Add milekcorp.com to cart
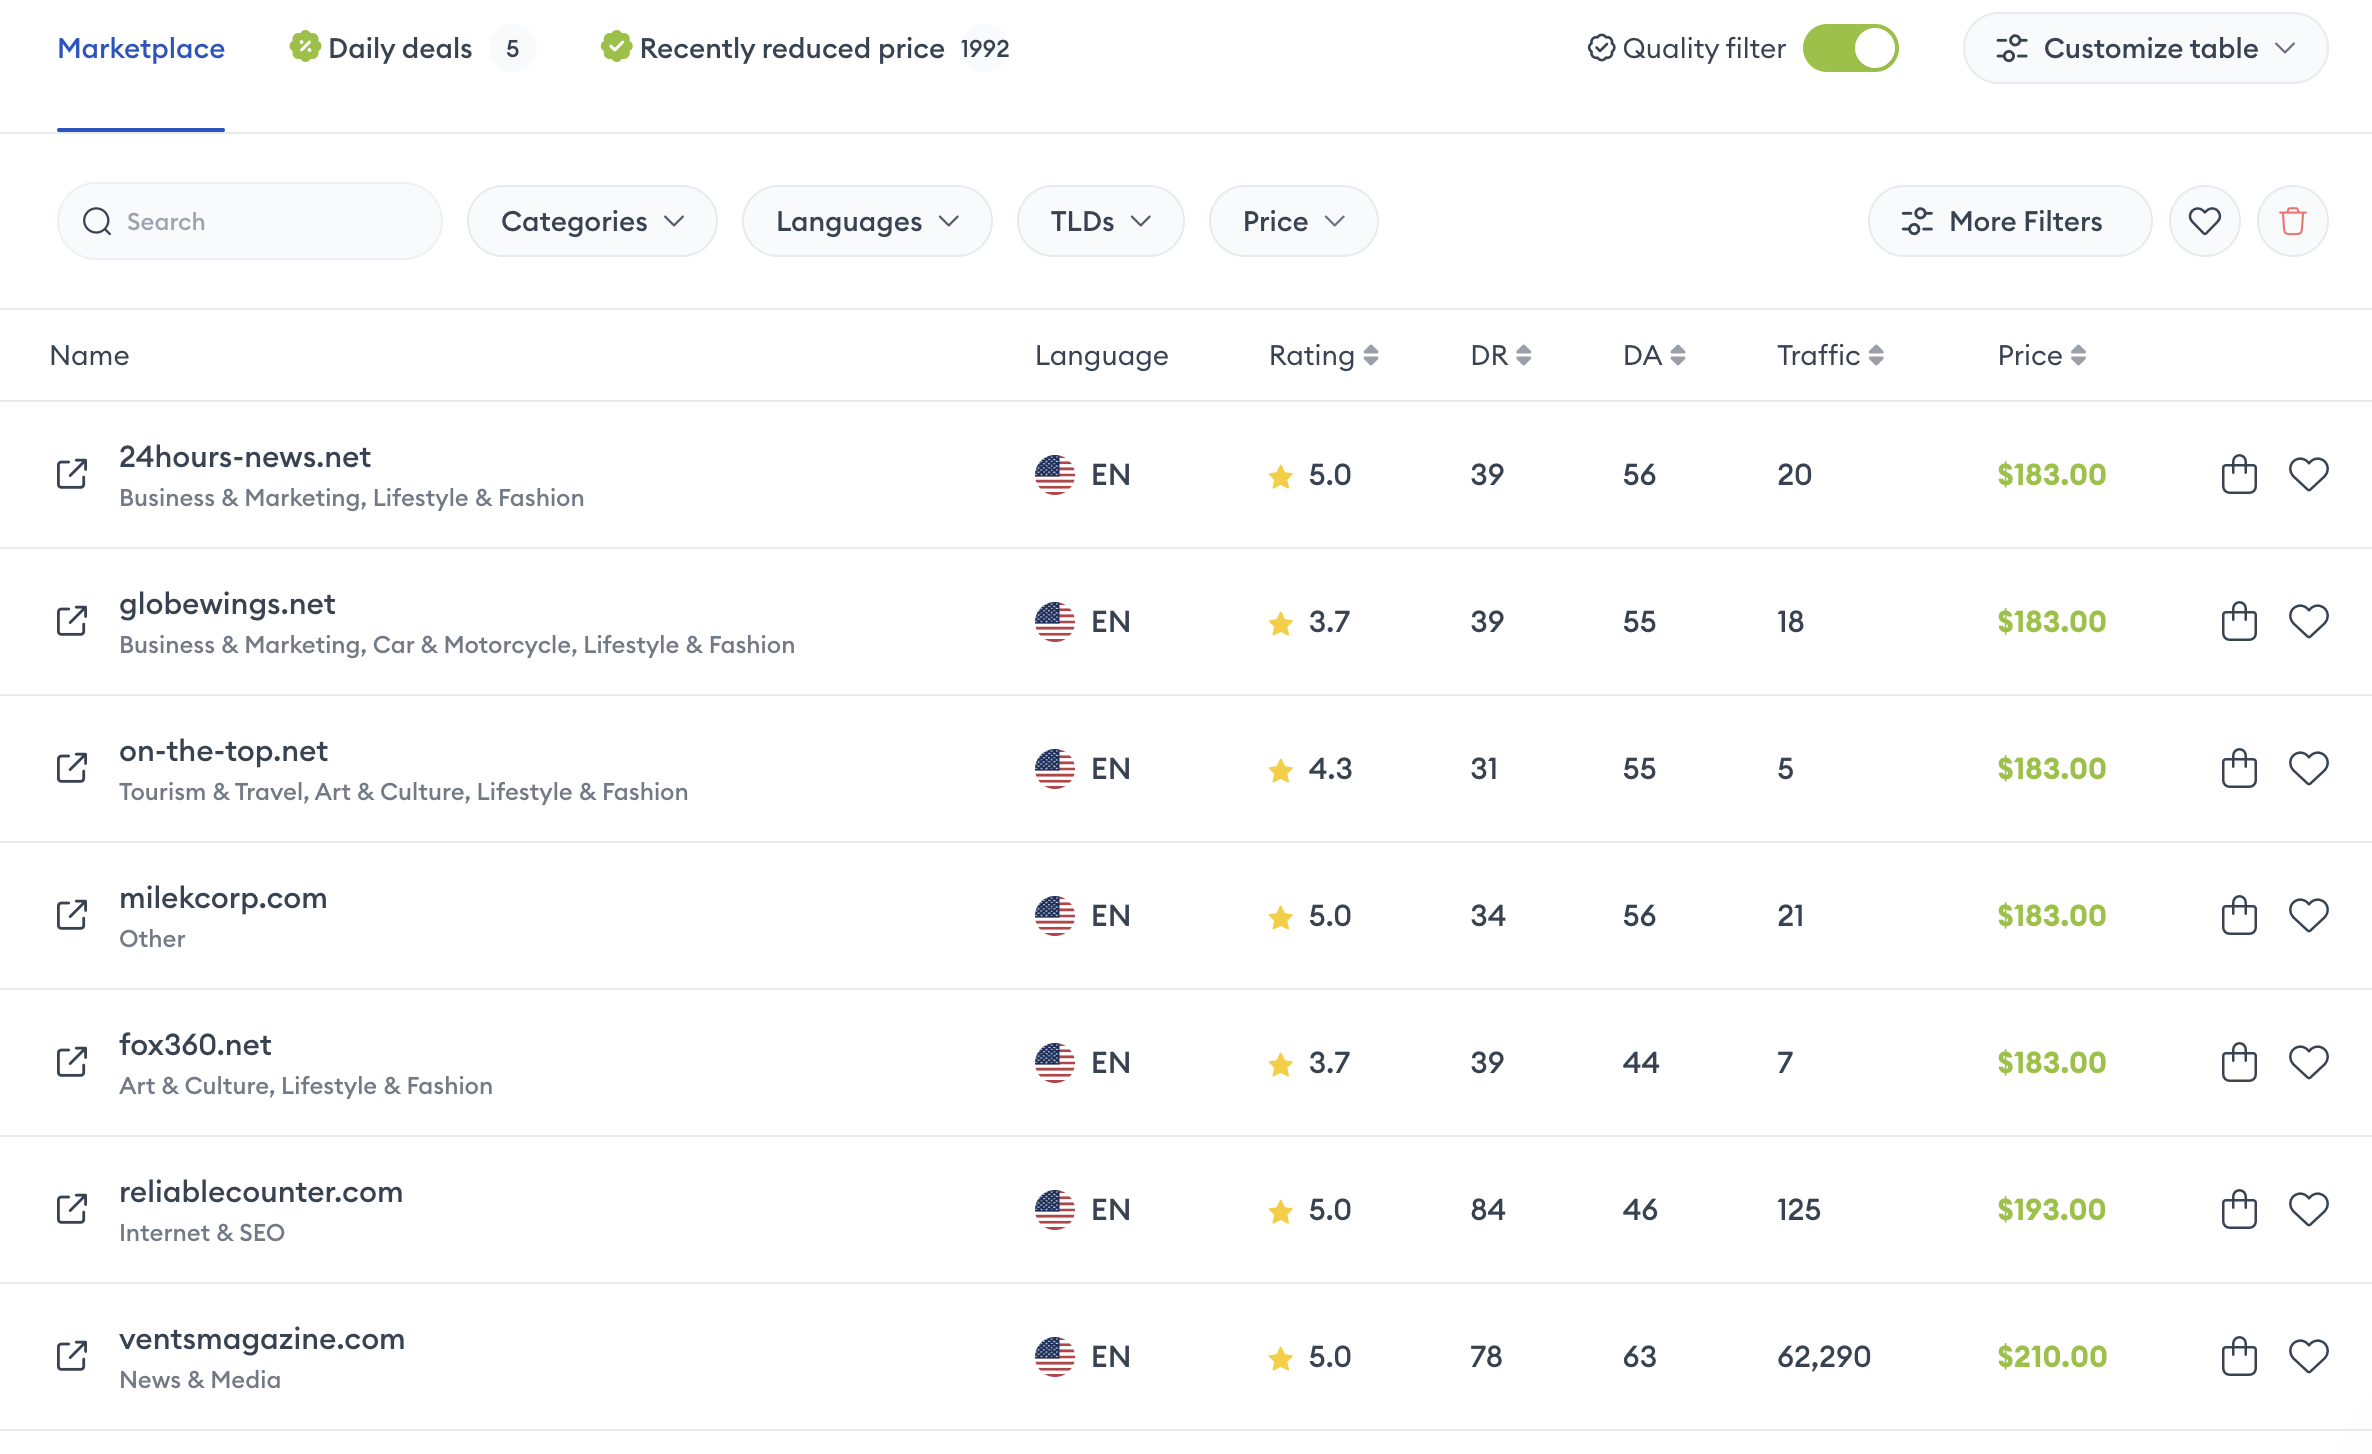2372x1454 pixels. (x=2239, y=915)
